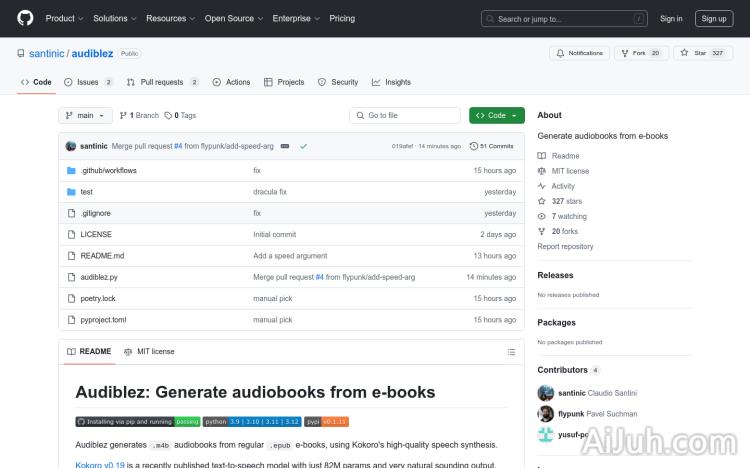Star the audiblez repository
Screen dimensions: 750x468
[703, 53]
